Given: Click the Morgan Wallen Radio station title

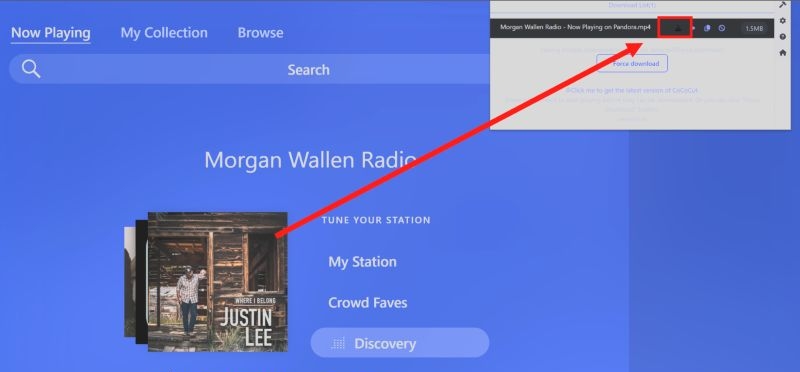Looking at the screenshot, I should tap(310, 160).
